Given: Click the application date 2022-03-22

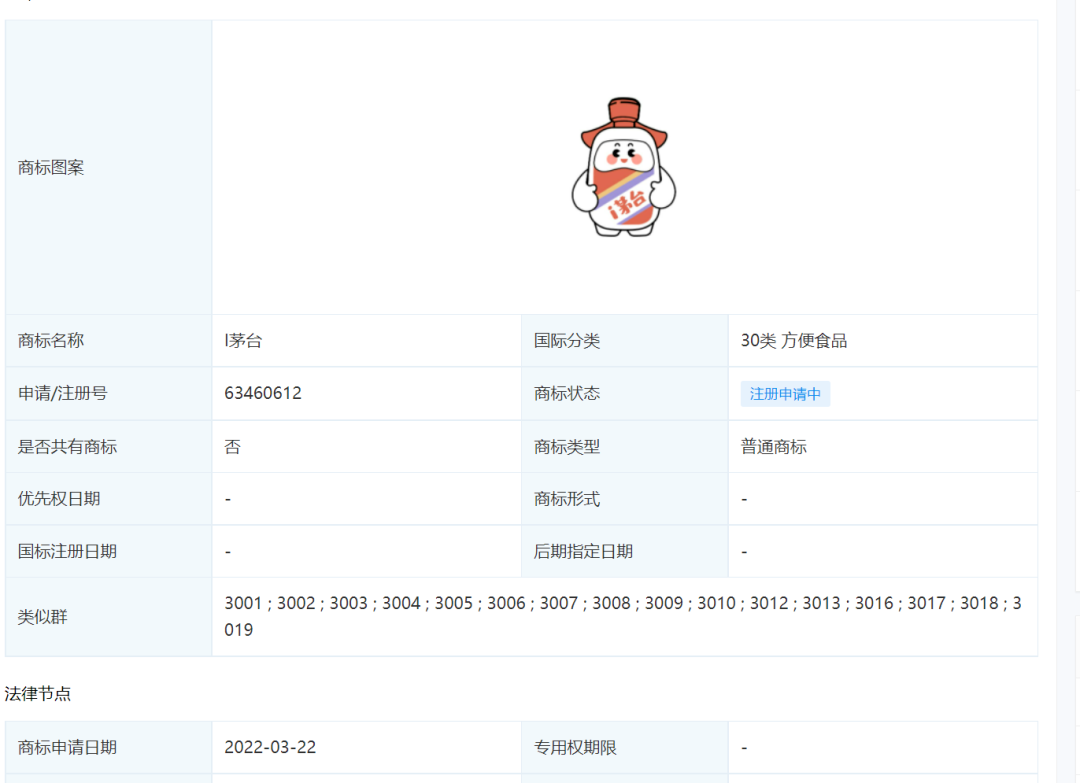Looking at the screenshot, I should (270, 747).
